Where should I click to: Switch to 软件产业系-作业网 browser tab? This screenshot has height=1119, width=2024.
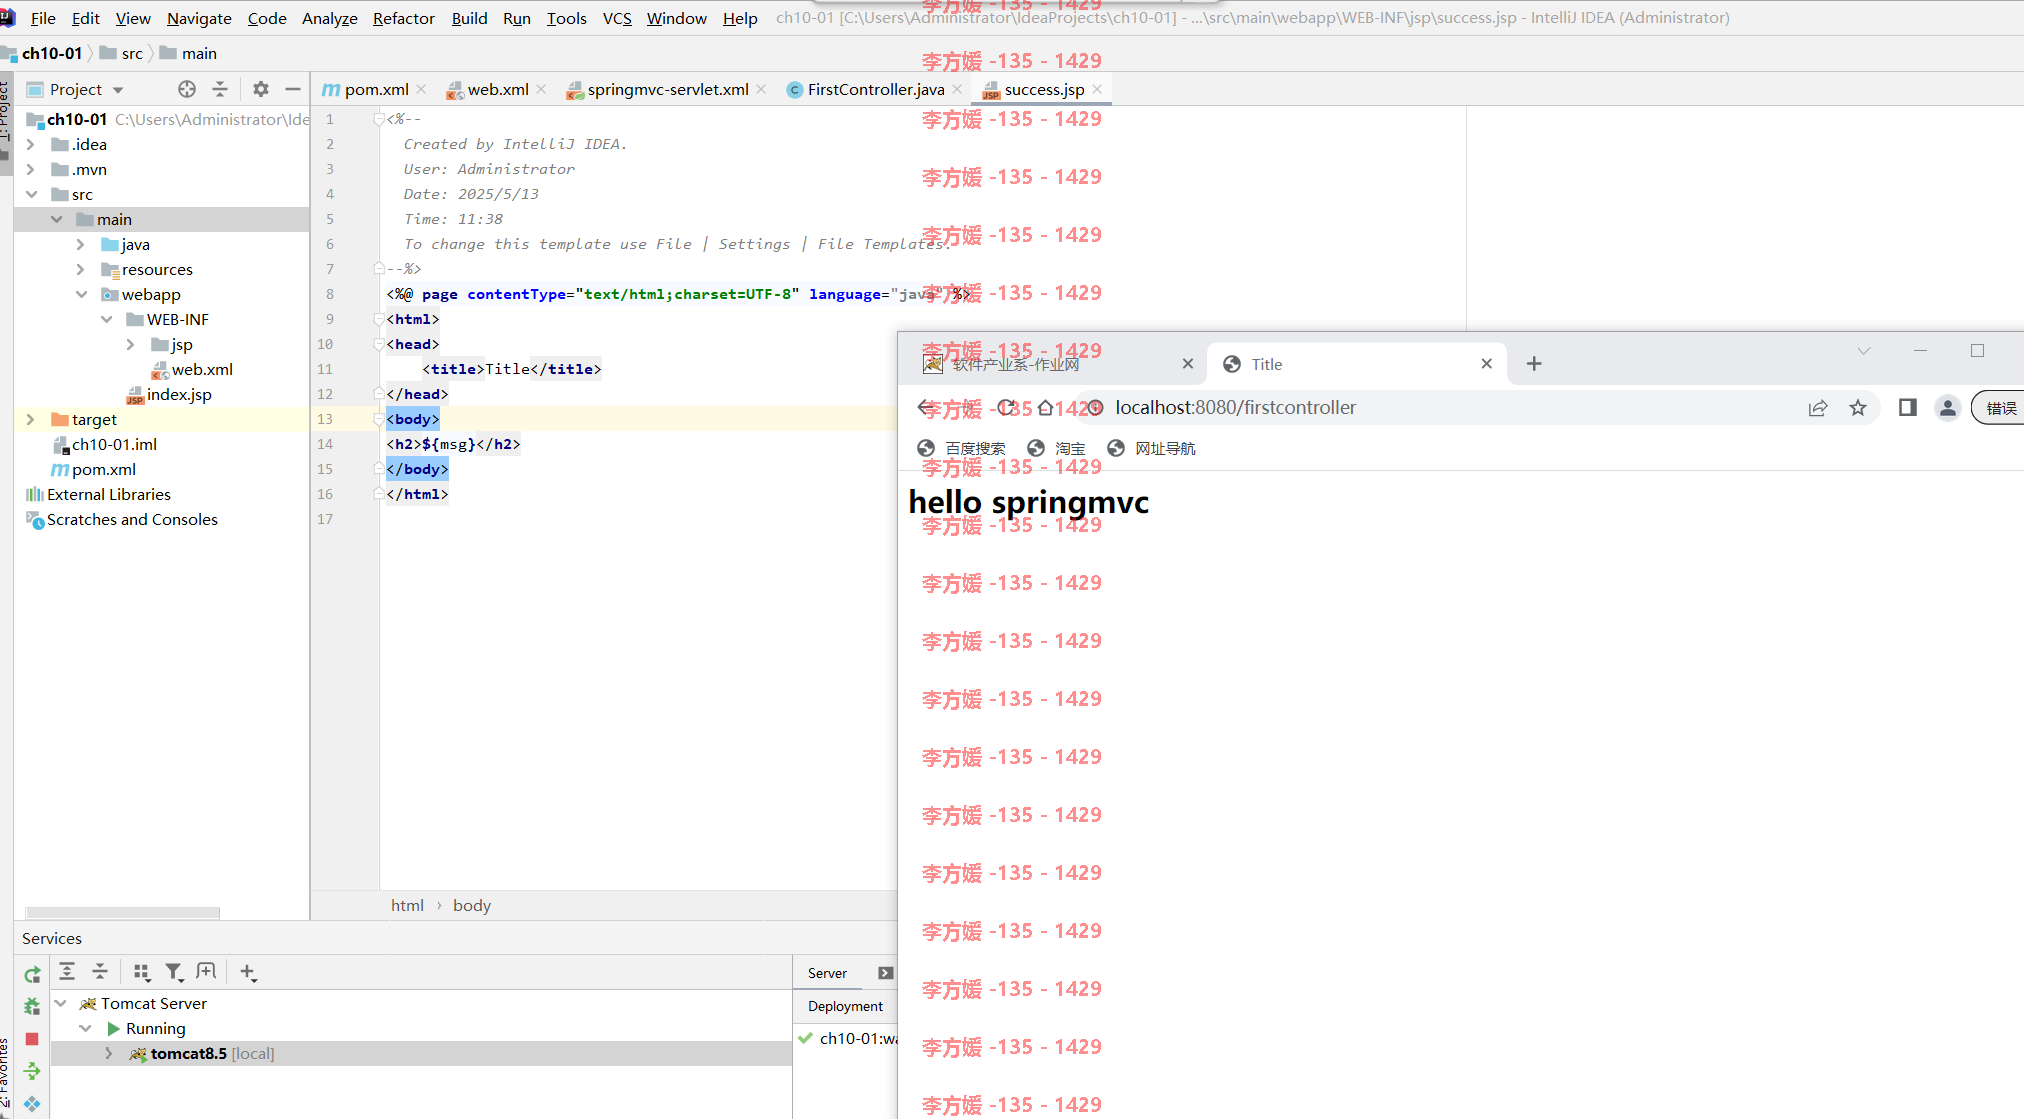click(x=1050, y=364)
